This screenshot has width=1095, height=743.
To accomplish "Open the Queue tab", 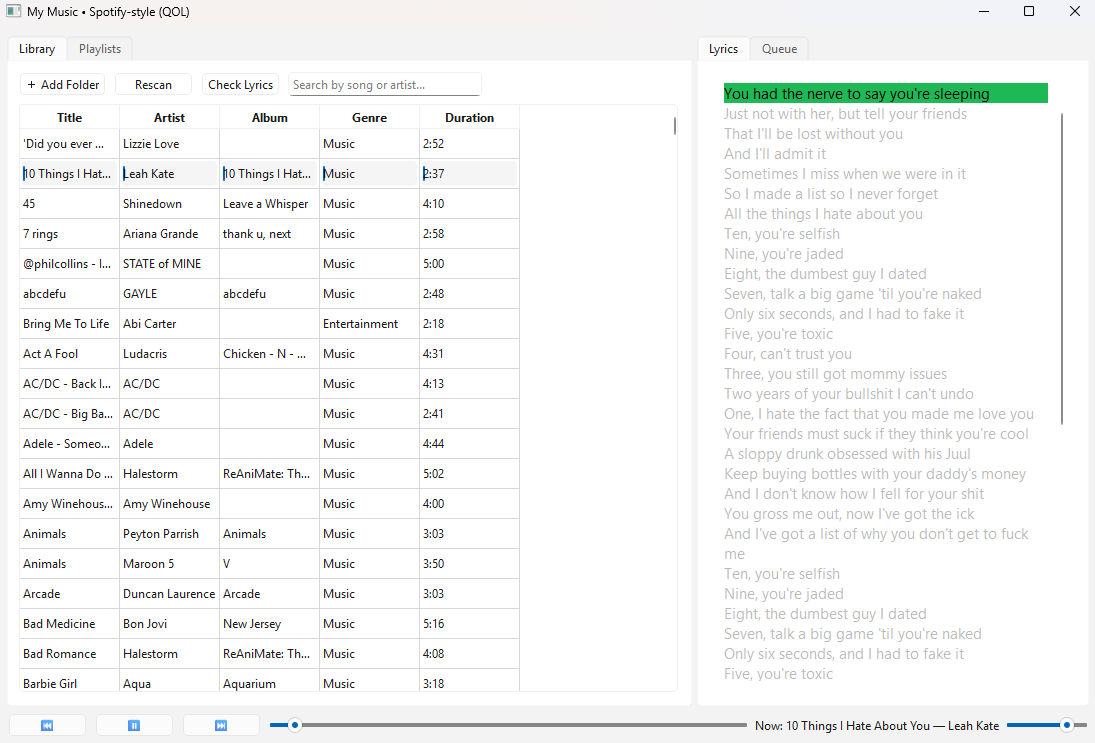I will [779, 49].
